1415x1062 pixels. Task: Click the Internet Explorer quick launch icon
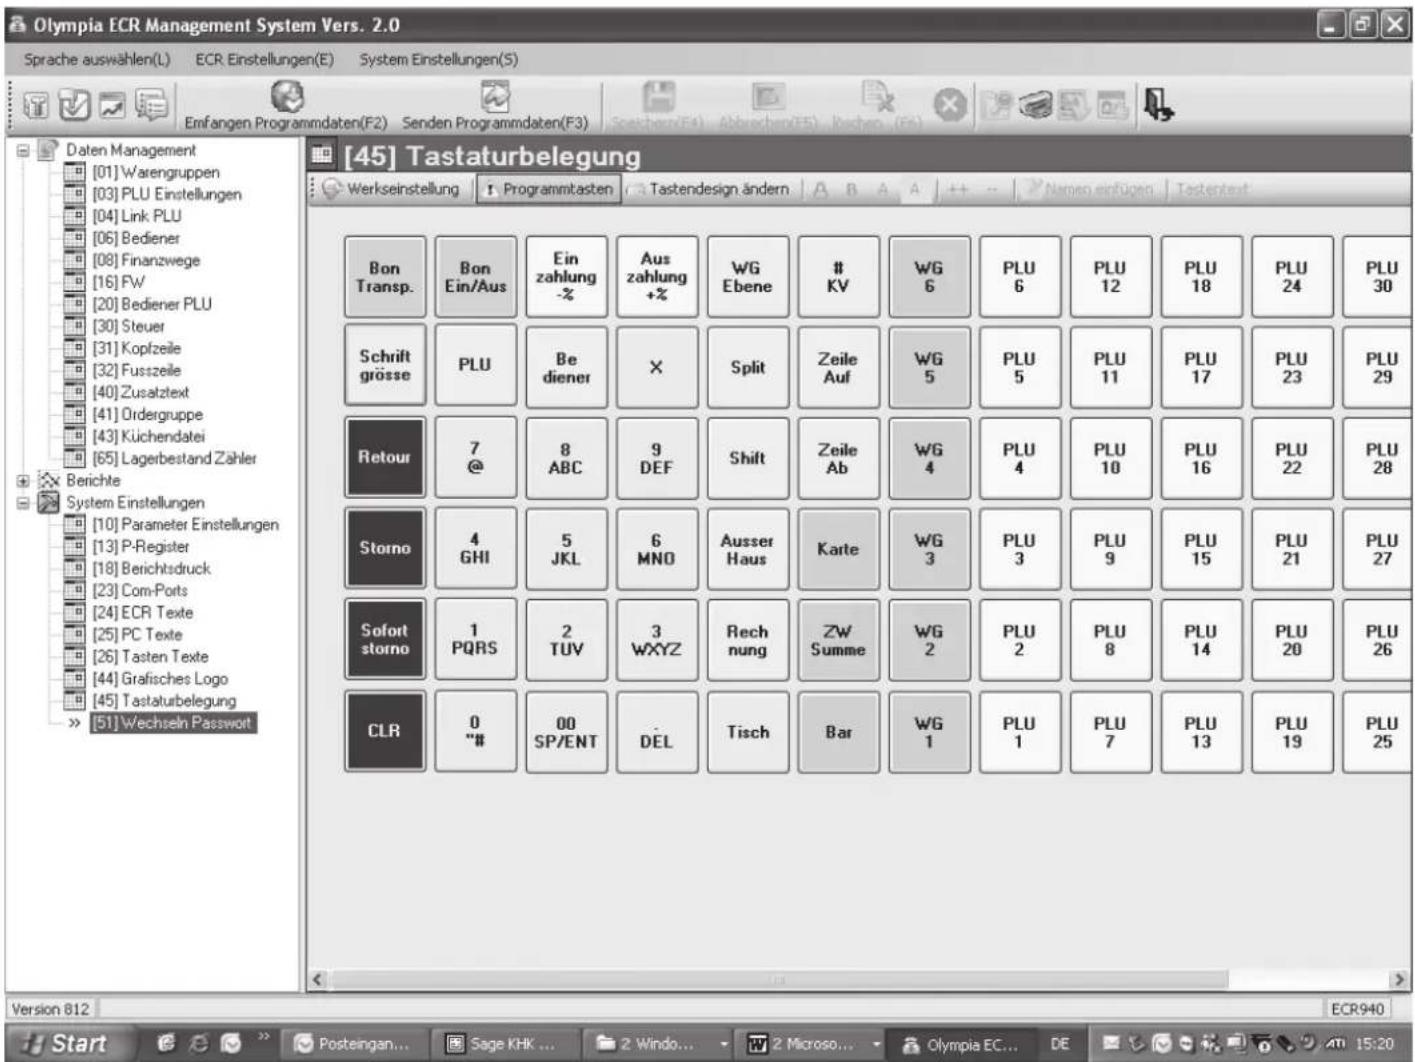[198, 1043]
